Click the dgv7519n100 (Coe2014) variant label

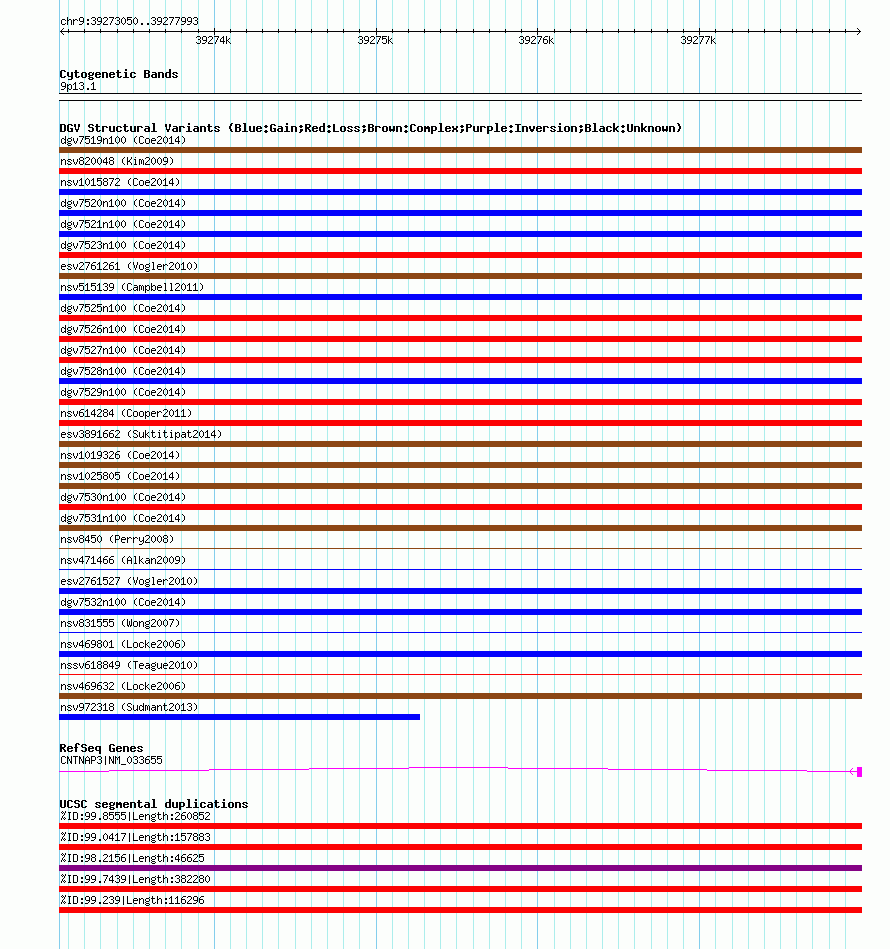coord(123,140)
